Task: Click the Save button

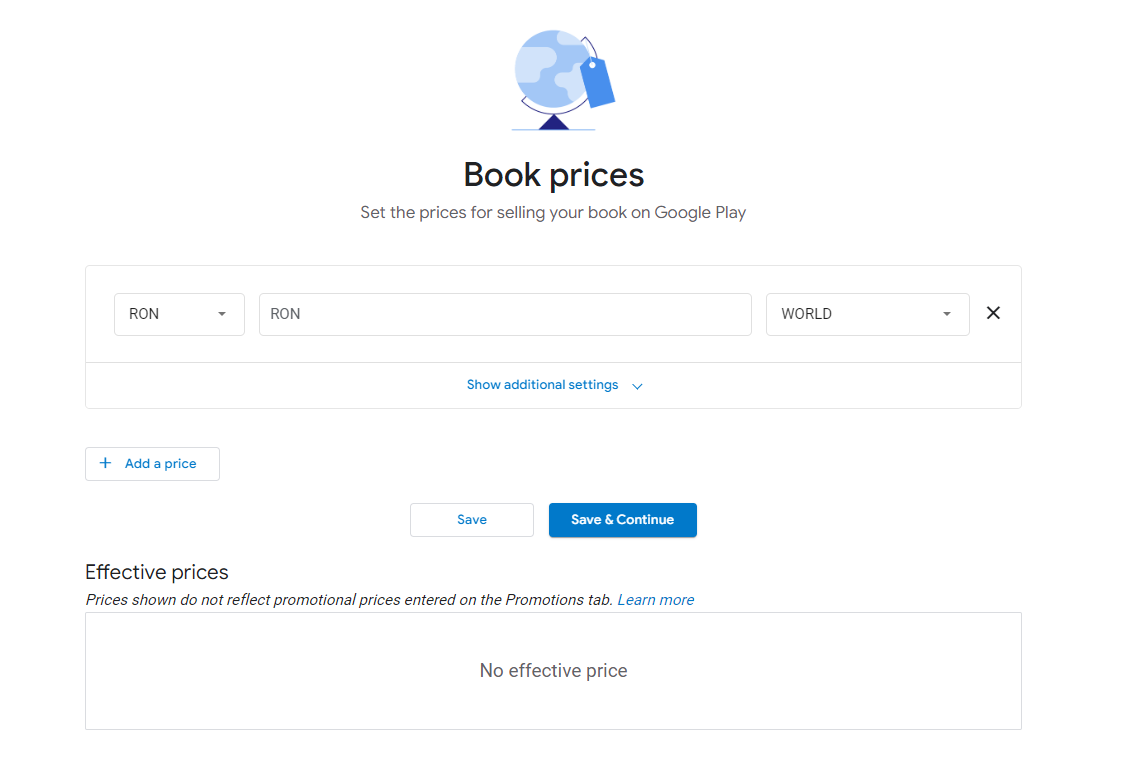Action: tap(471, 519)
